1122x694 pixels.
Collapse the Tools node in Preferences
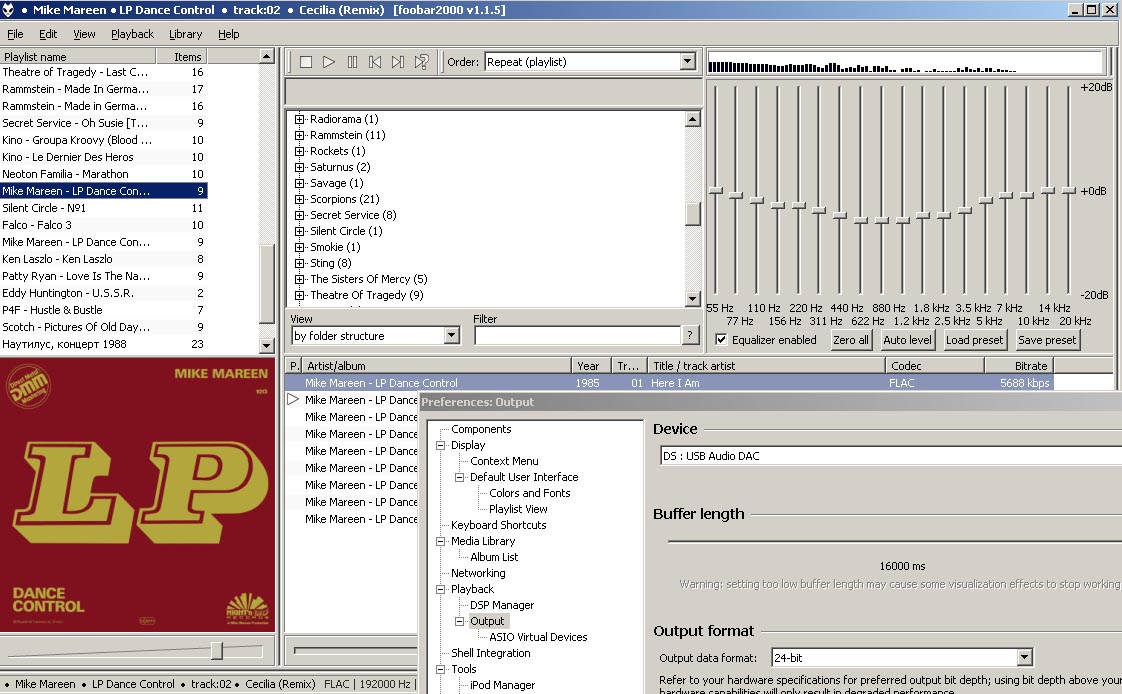click(441, 670)
